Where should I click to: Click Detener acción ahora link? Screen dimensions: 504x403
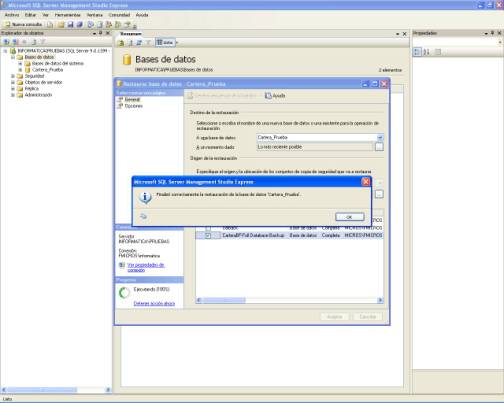click(x=154, y=304)
